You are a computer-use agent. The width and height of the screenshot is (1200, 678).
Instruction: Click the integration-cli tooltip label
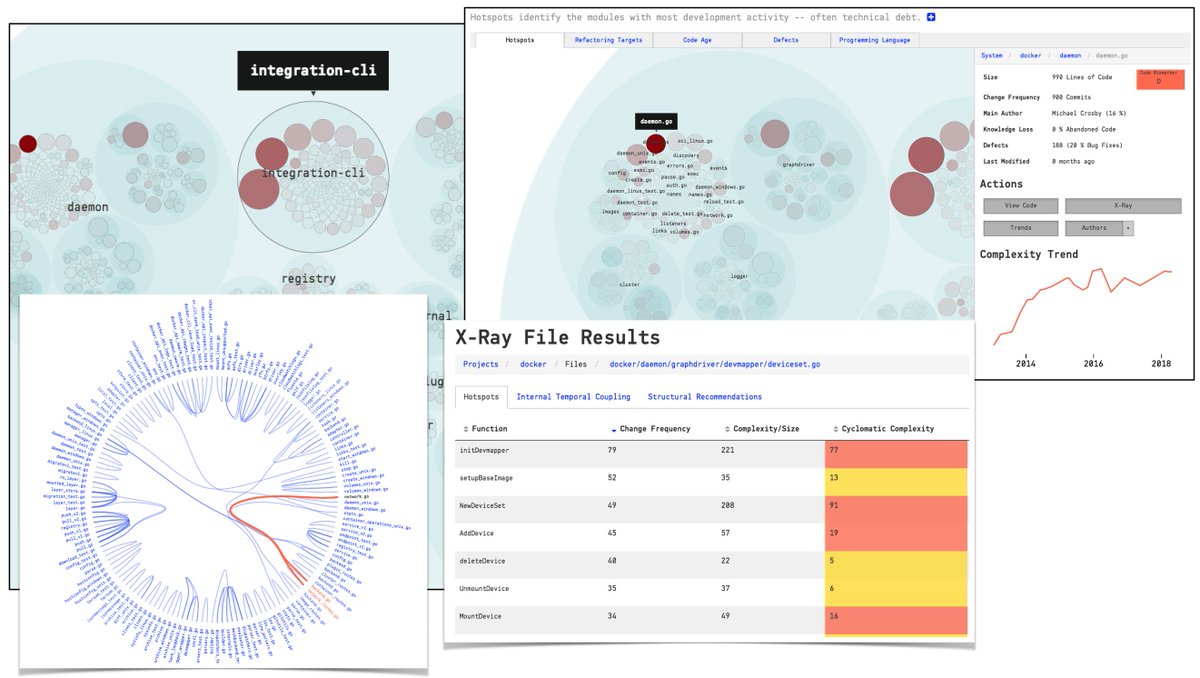click(312, 71)
